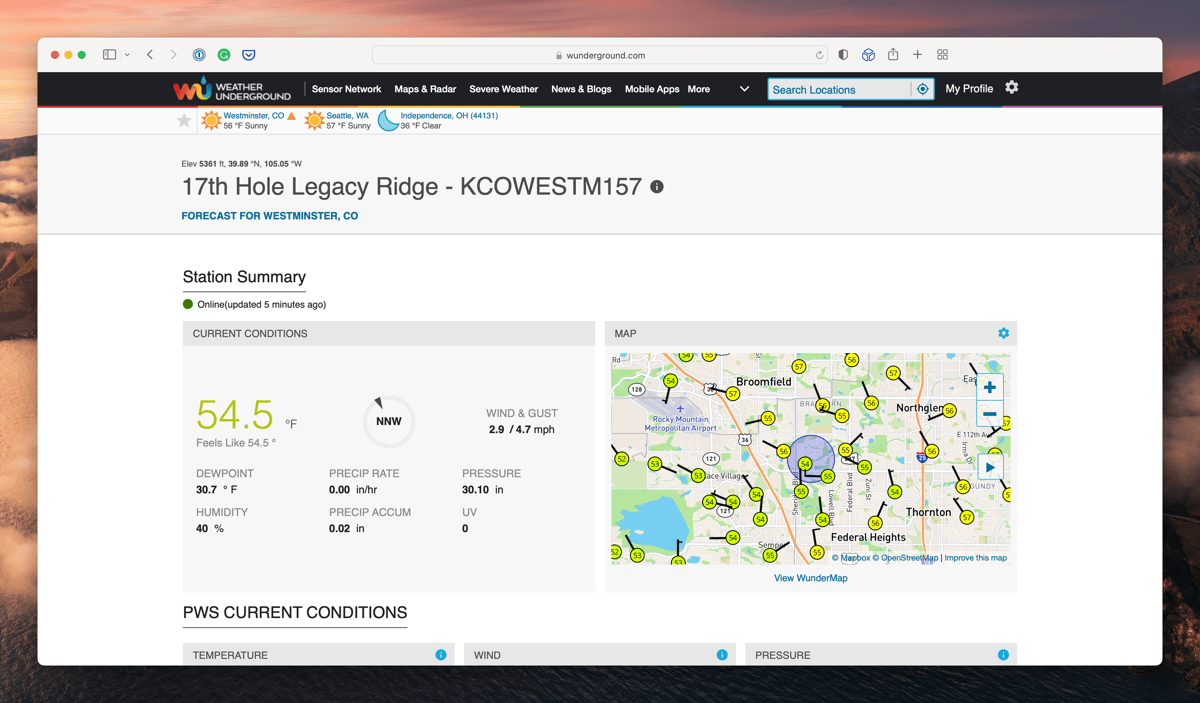Click the Pocket extension icon
1200x703 pixels.
249,55
